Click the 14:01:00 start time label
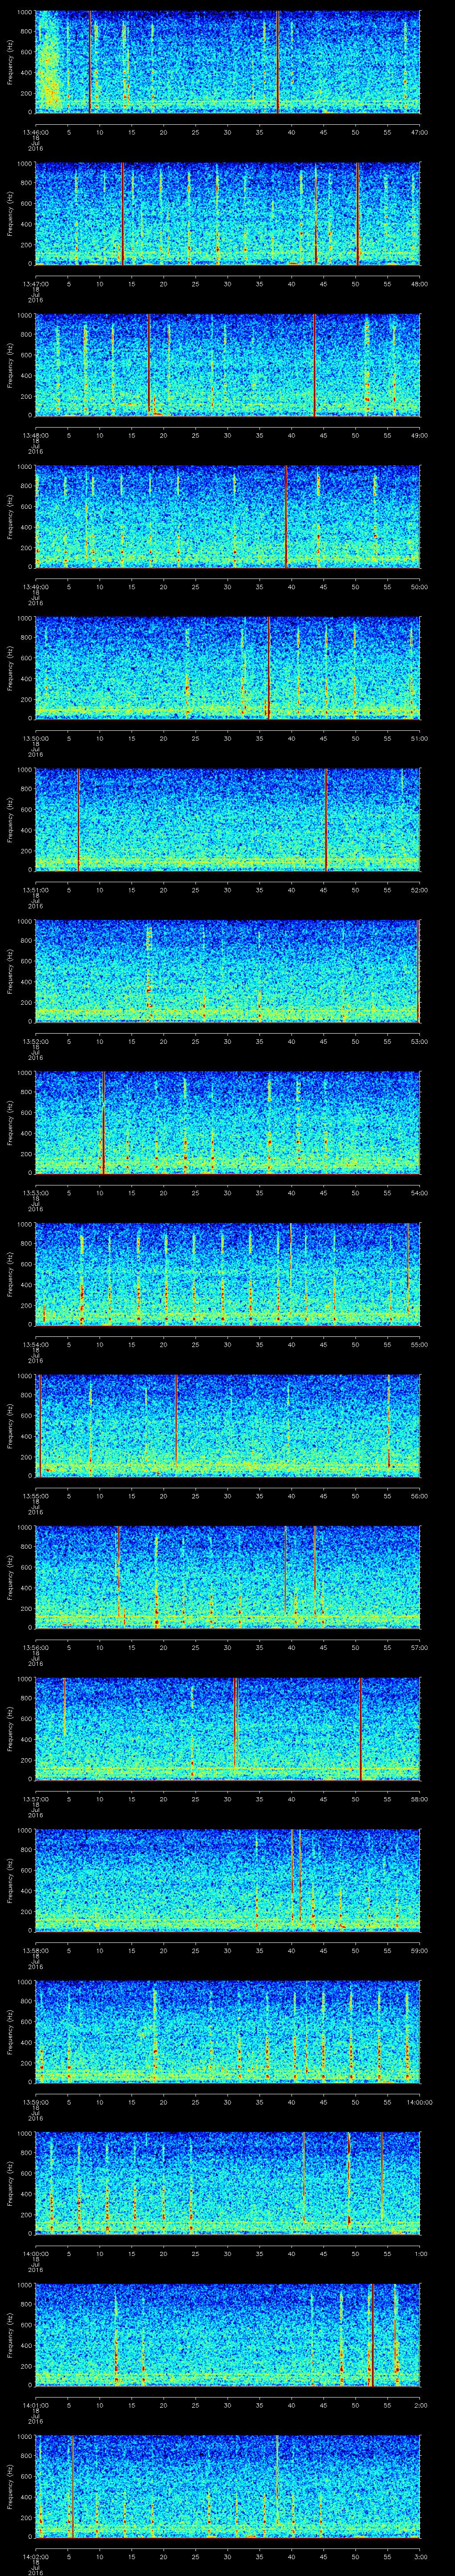This screenshot has height=2576, width=455. [36, 2405]
